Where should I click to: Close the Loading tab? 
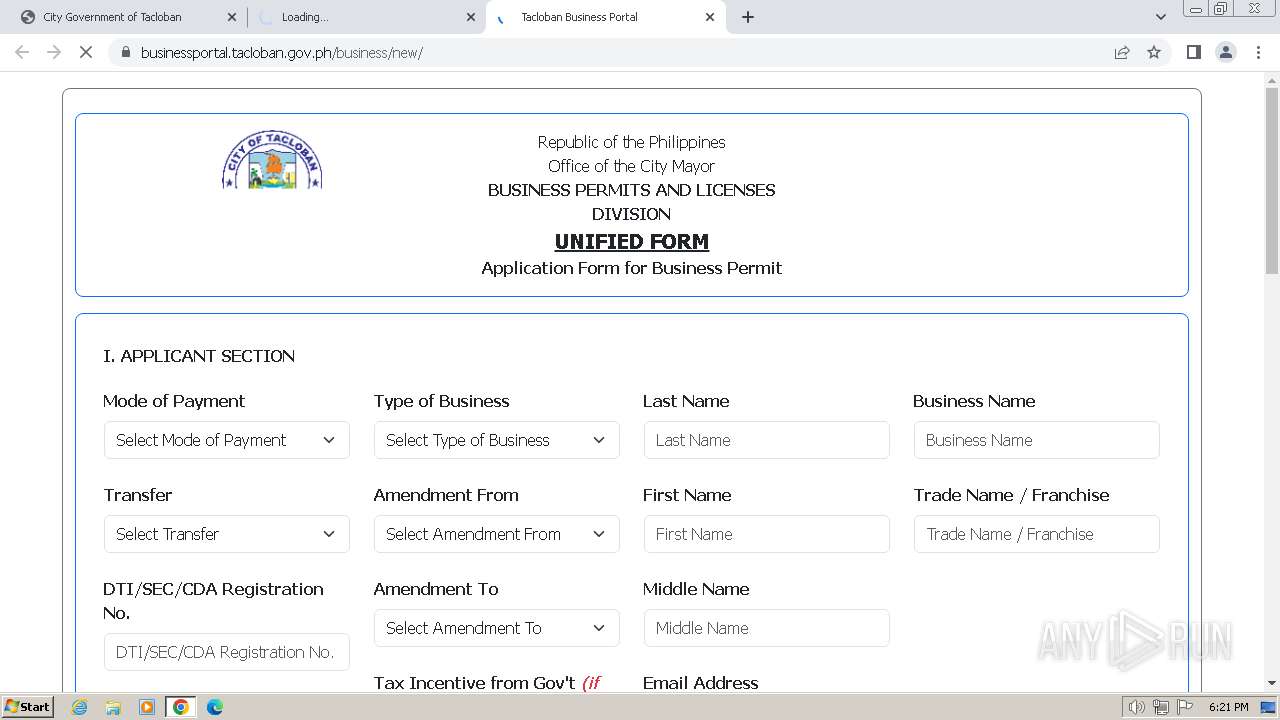click(471, 17)
